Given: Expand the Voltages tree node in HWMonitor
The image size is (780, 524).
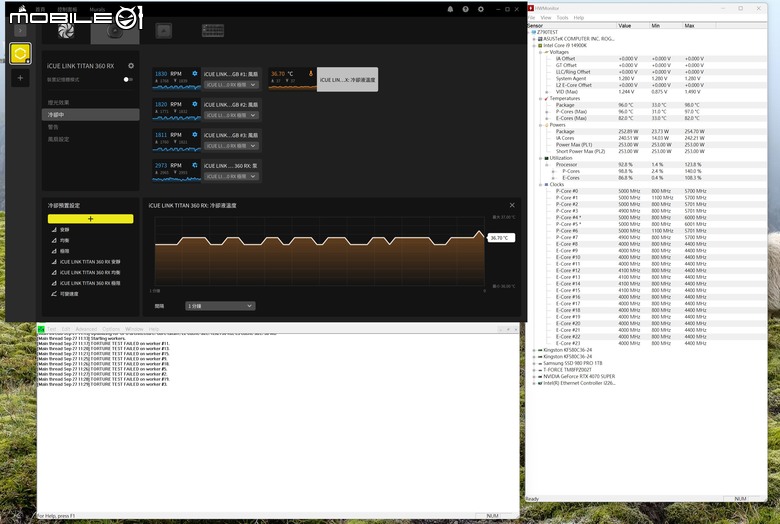Looking at the screenshot, I should point(541,52).
